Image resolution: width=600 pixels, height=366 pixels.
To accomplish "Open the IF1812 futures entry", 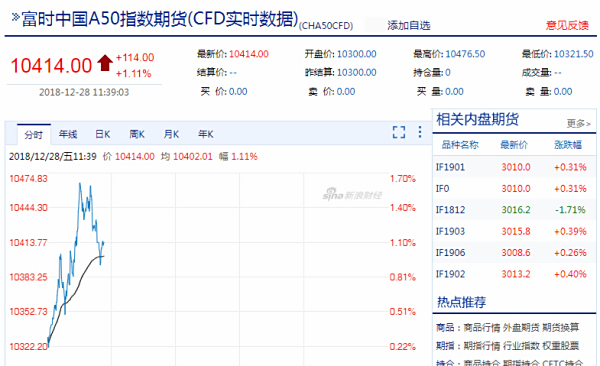I will click(x=514, y=210).
